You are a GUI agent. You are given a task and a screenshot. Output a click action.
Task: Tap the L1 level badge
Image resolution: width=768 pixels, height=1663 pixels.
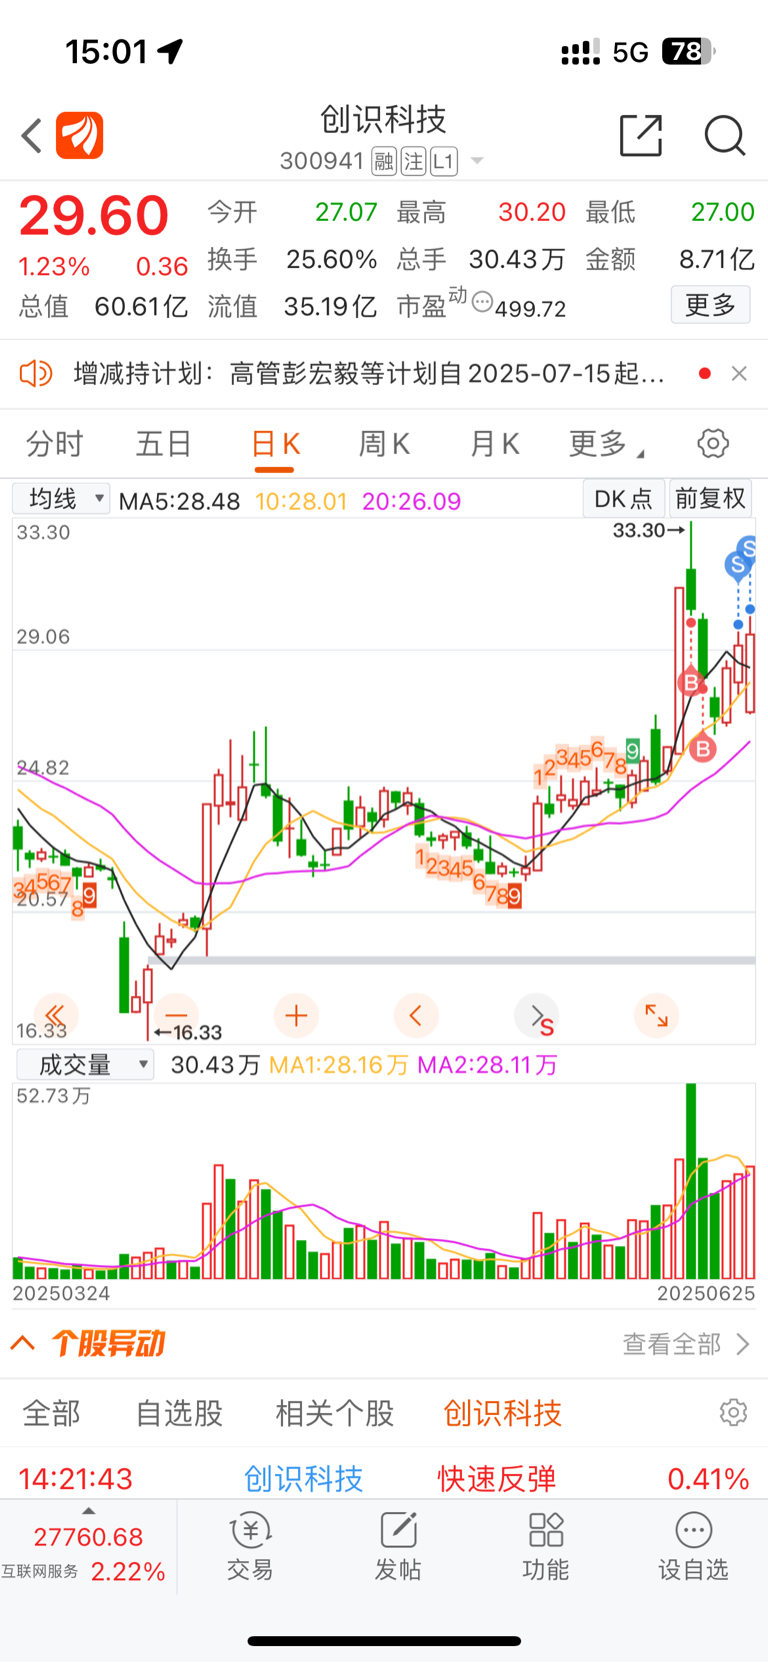pos(444,161)
